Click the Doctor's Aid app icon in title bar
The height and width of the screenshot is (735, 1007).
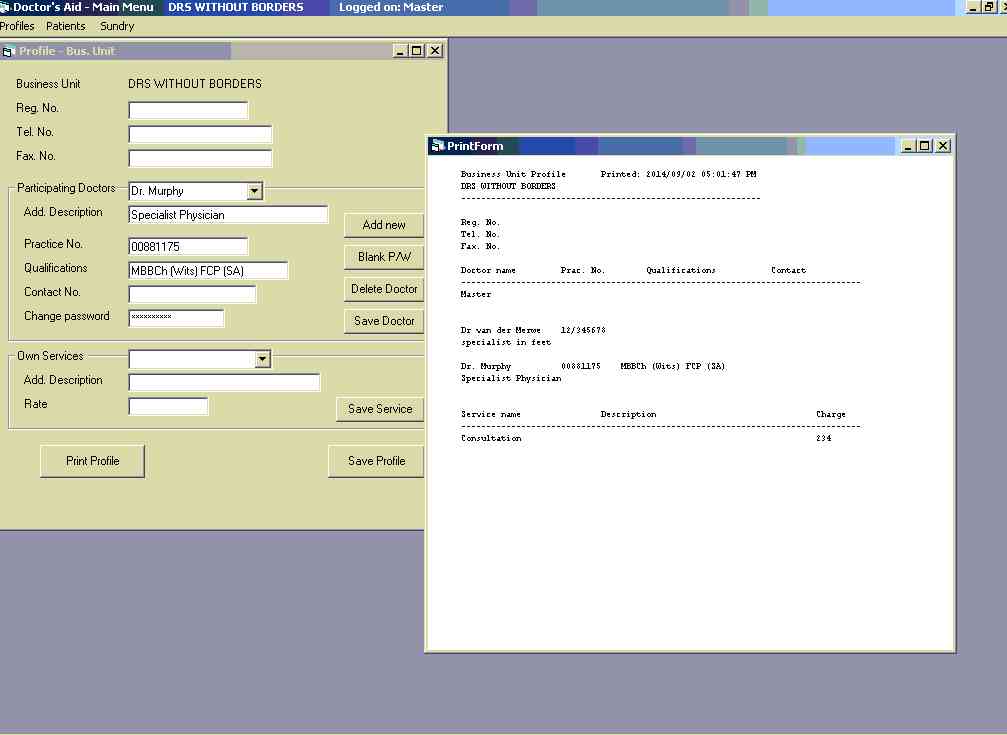click(6, 7)
